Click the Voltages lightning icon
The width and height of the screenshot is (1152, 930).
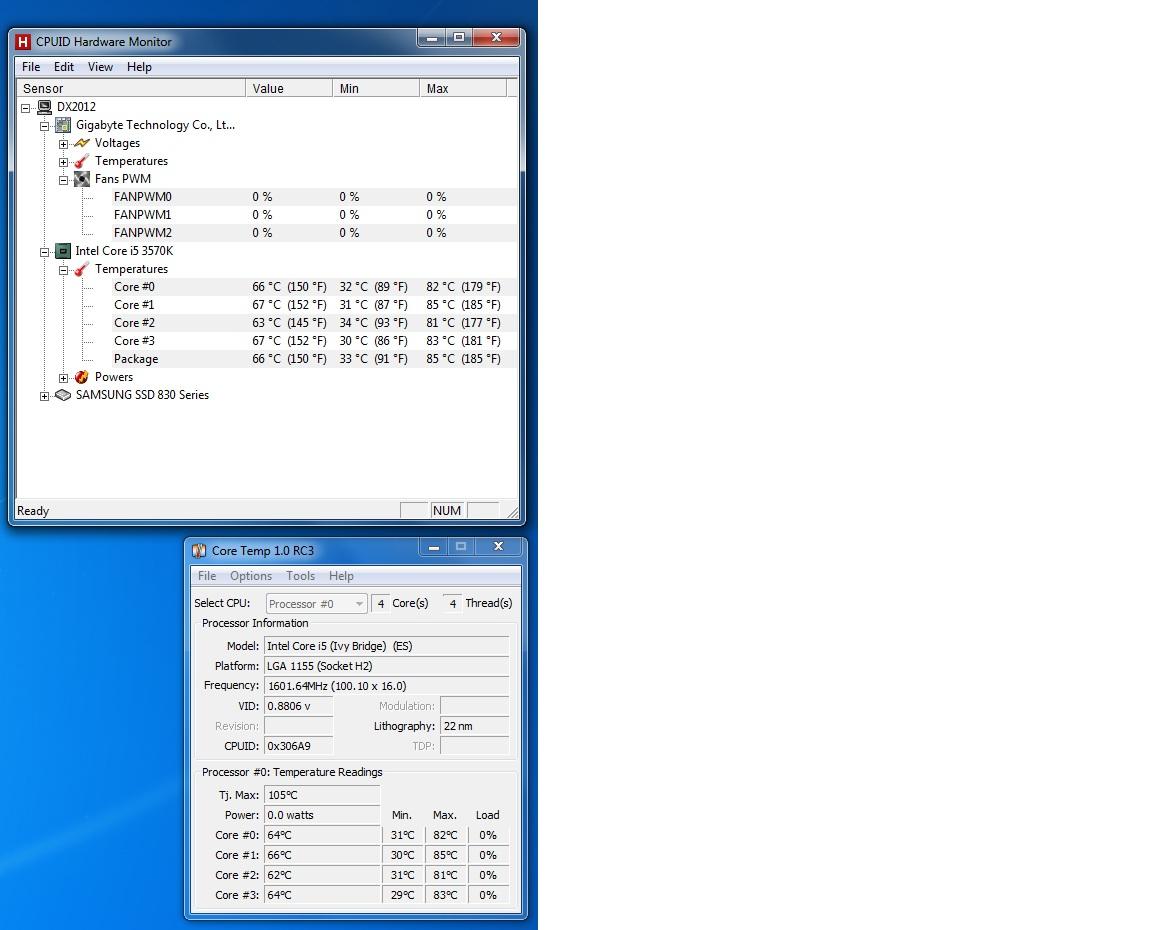82,143
